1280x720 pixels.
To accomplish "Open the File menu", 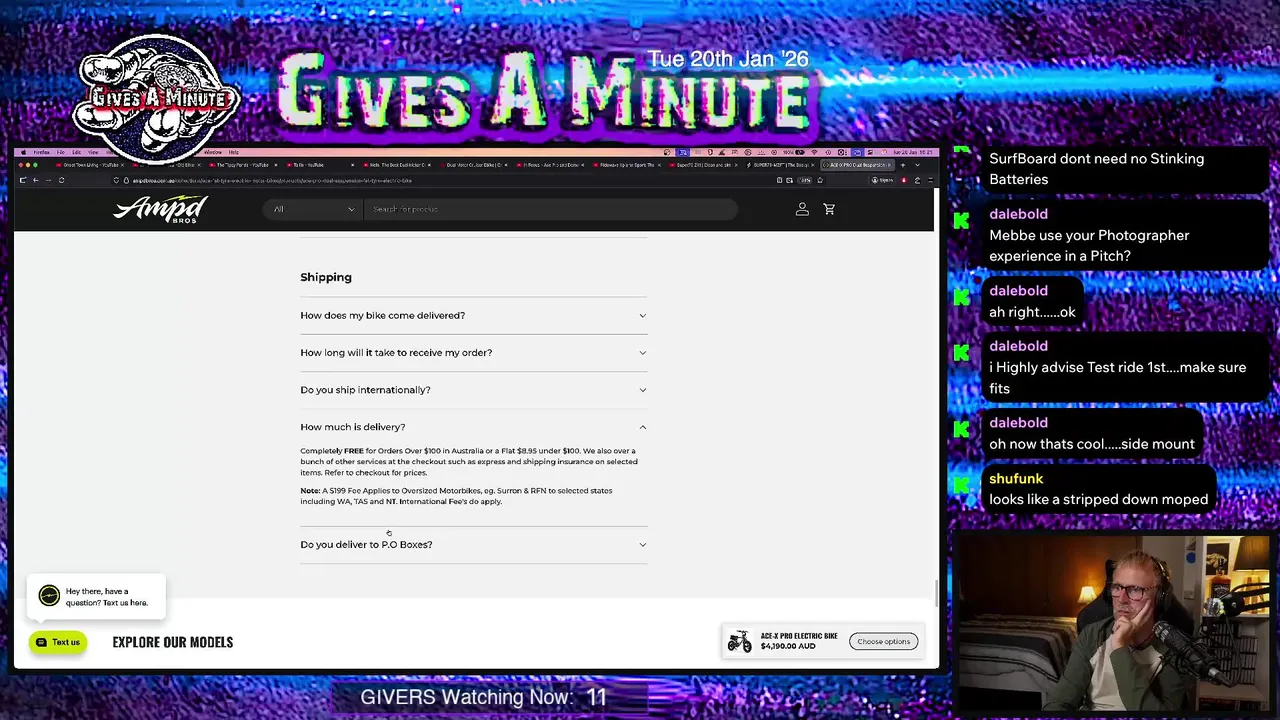I will click(60, 152).
